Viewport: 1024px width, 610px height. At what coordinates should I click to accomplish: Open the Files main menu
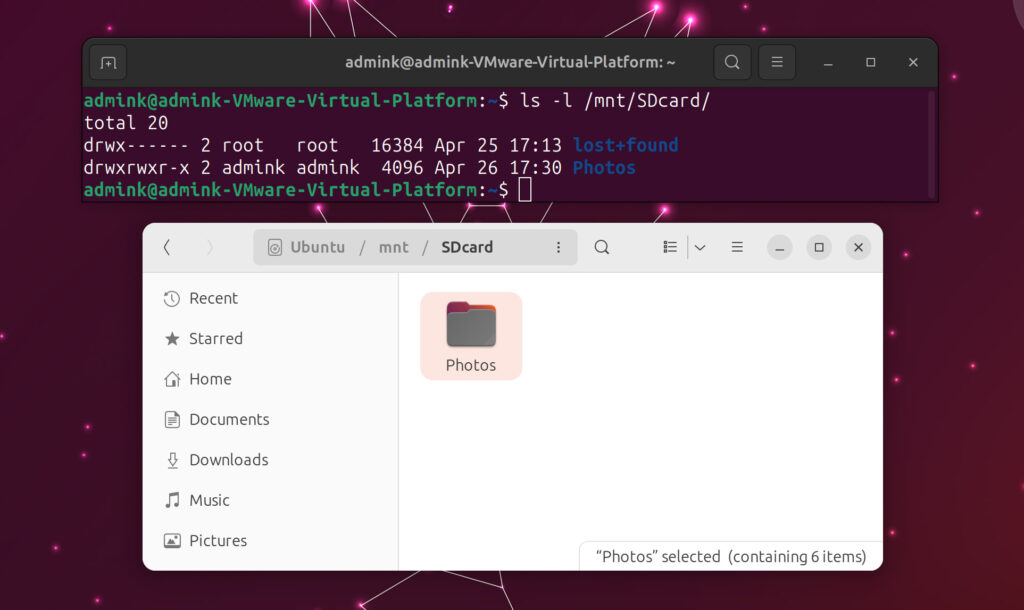[737, 247]
